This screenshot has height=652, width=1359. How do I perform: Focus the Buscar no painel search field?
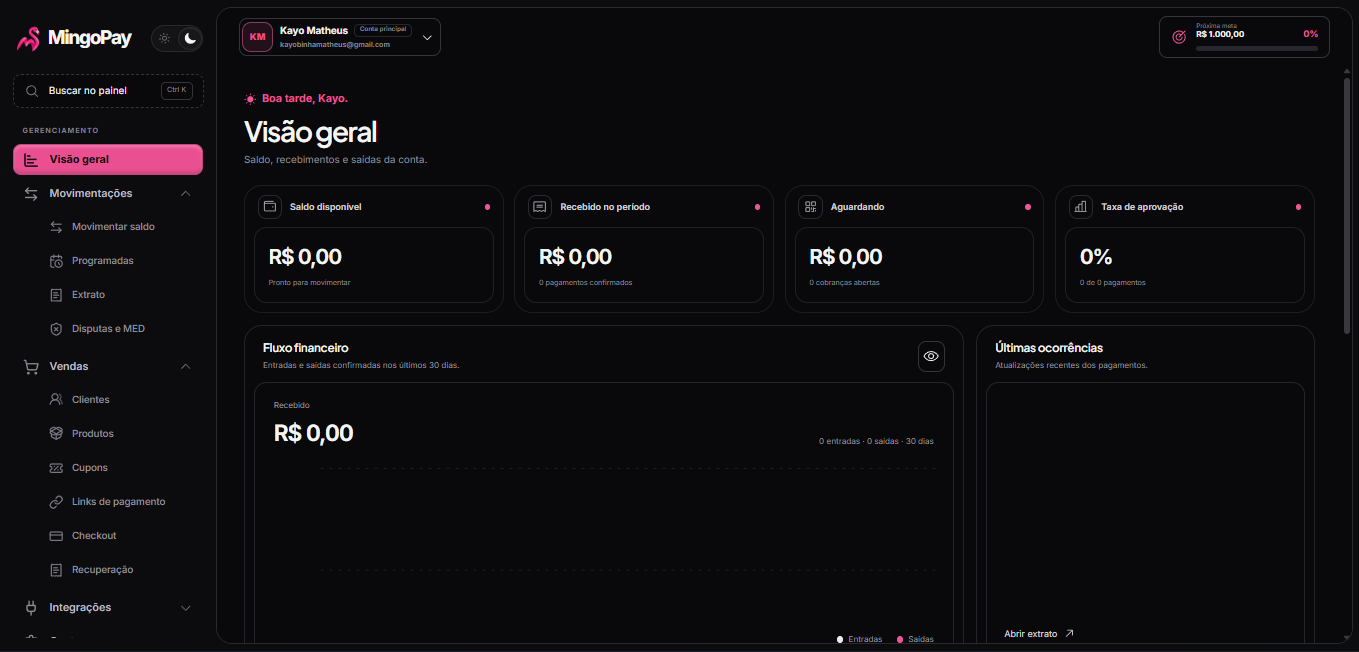click(x=108, y=91)
